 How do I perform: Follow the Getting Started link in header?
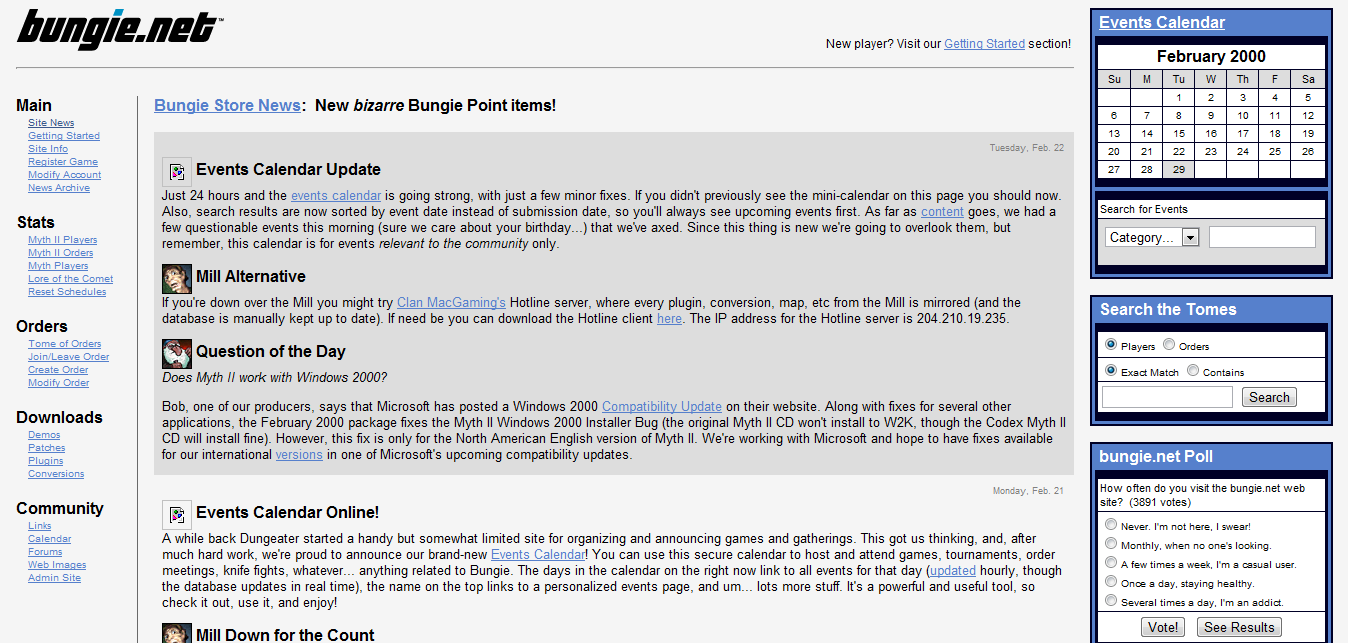[x=984, y=44]
